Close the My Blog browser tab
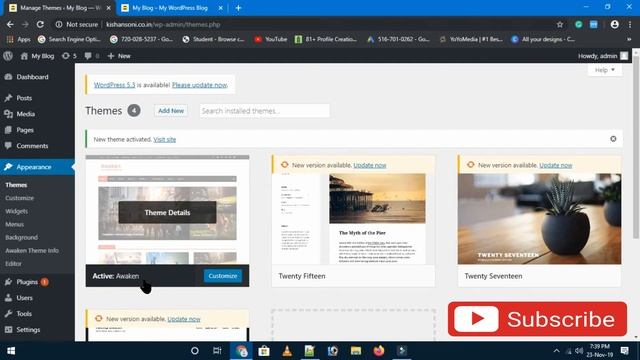Screen dimensions: 640x360 (220, 8)
